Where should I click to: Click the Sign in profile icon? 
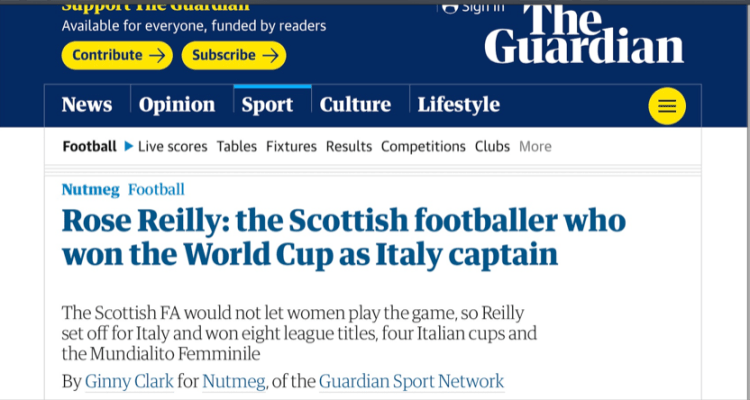click(x=450, y=6)
